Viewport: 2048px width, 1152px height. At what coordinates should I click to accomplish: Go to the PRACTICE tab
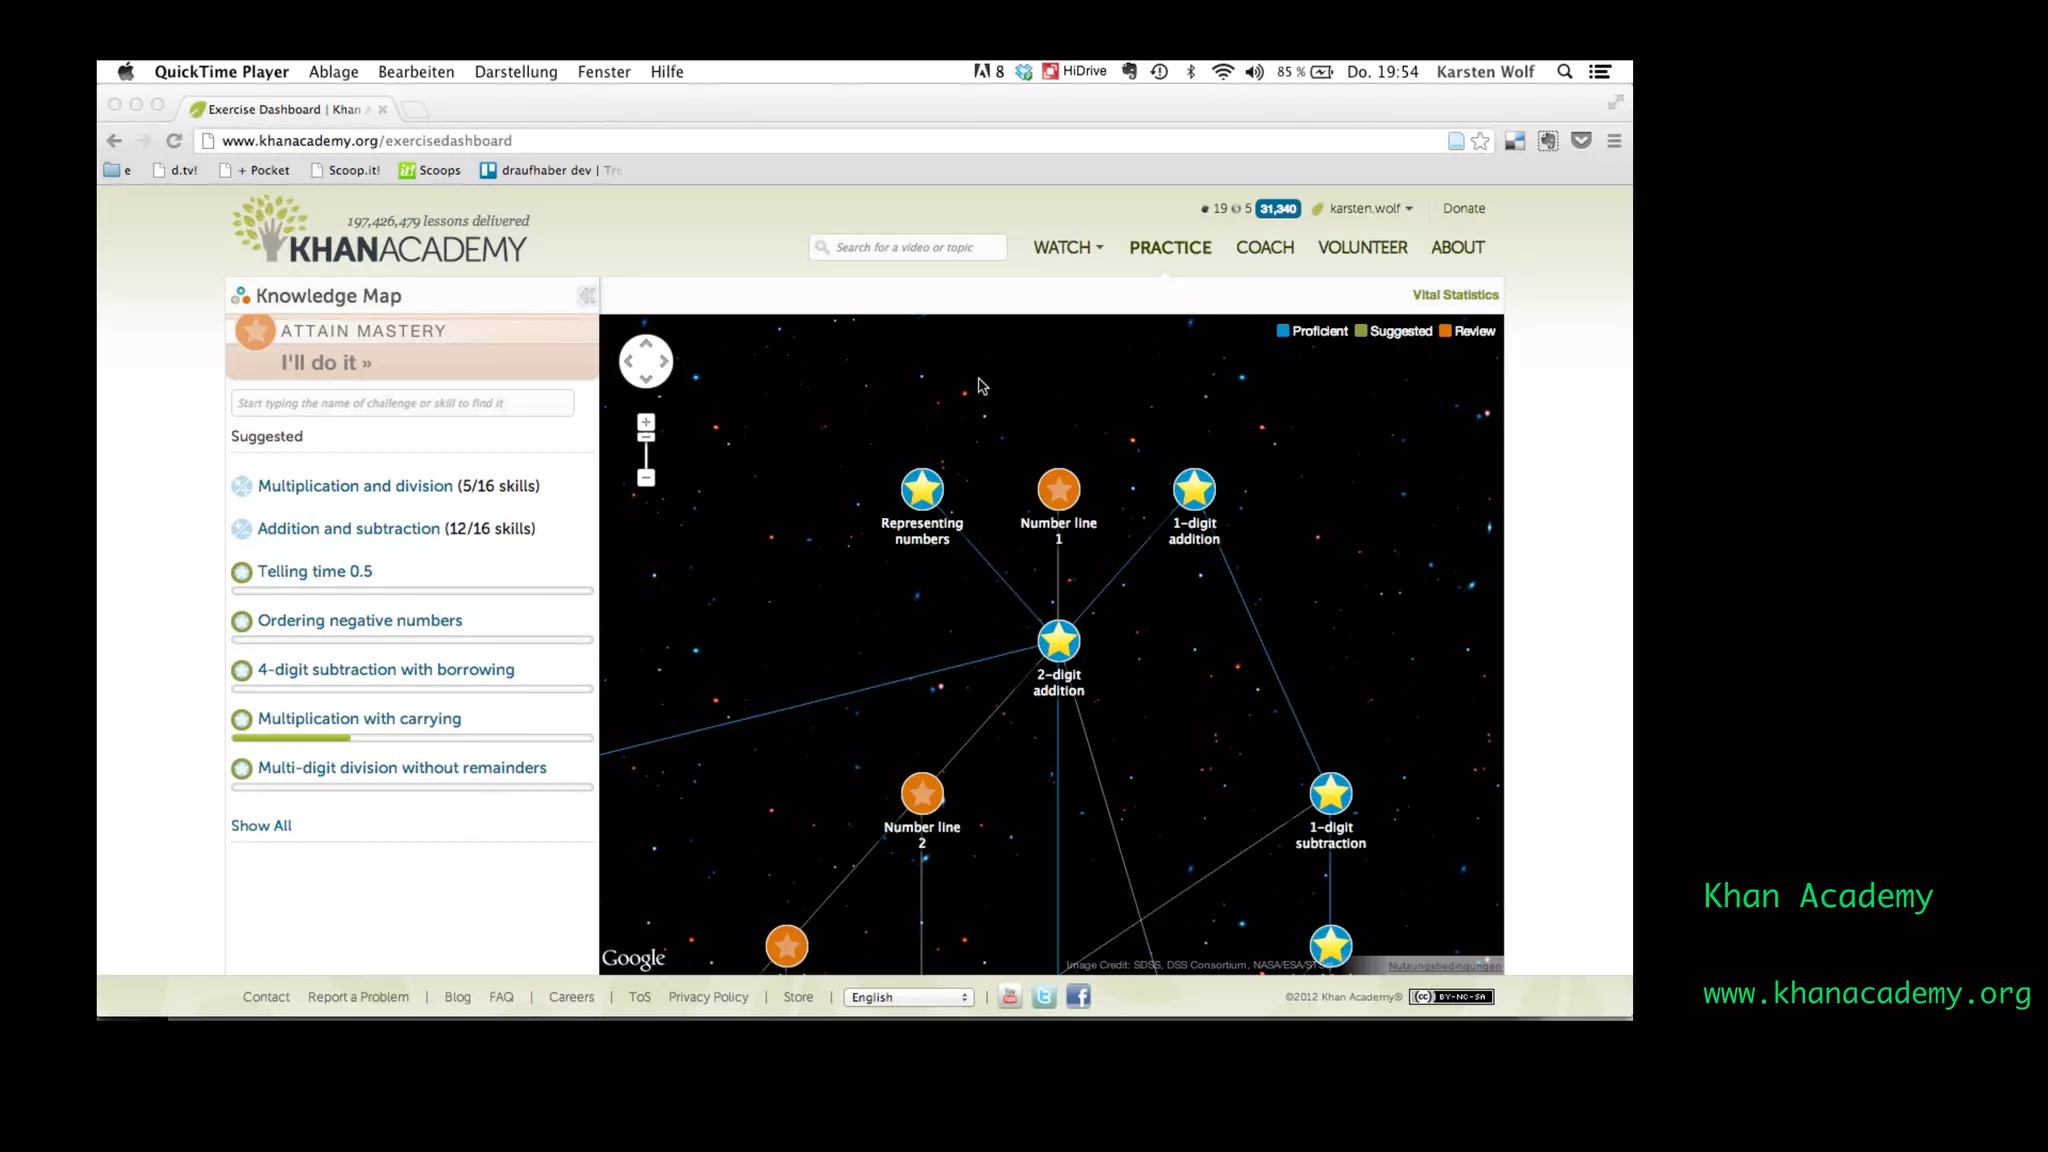pyautogui.click(x=1170, y=247)
